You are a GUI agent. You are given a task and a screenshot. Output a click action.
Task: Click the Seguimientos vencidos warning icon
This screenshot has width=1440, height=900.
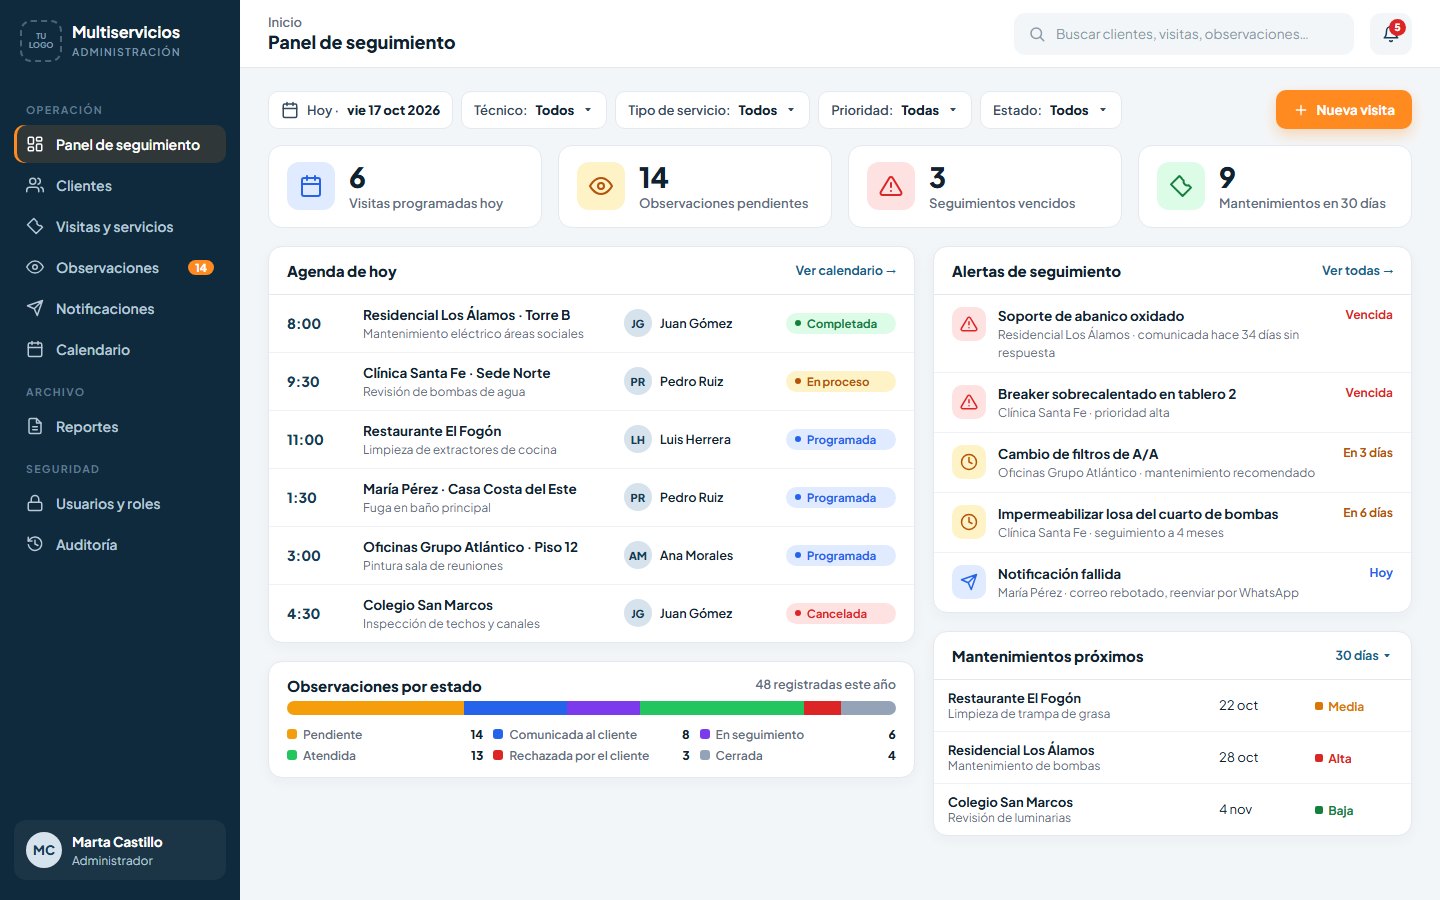point(891,186)
